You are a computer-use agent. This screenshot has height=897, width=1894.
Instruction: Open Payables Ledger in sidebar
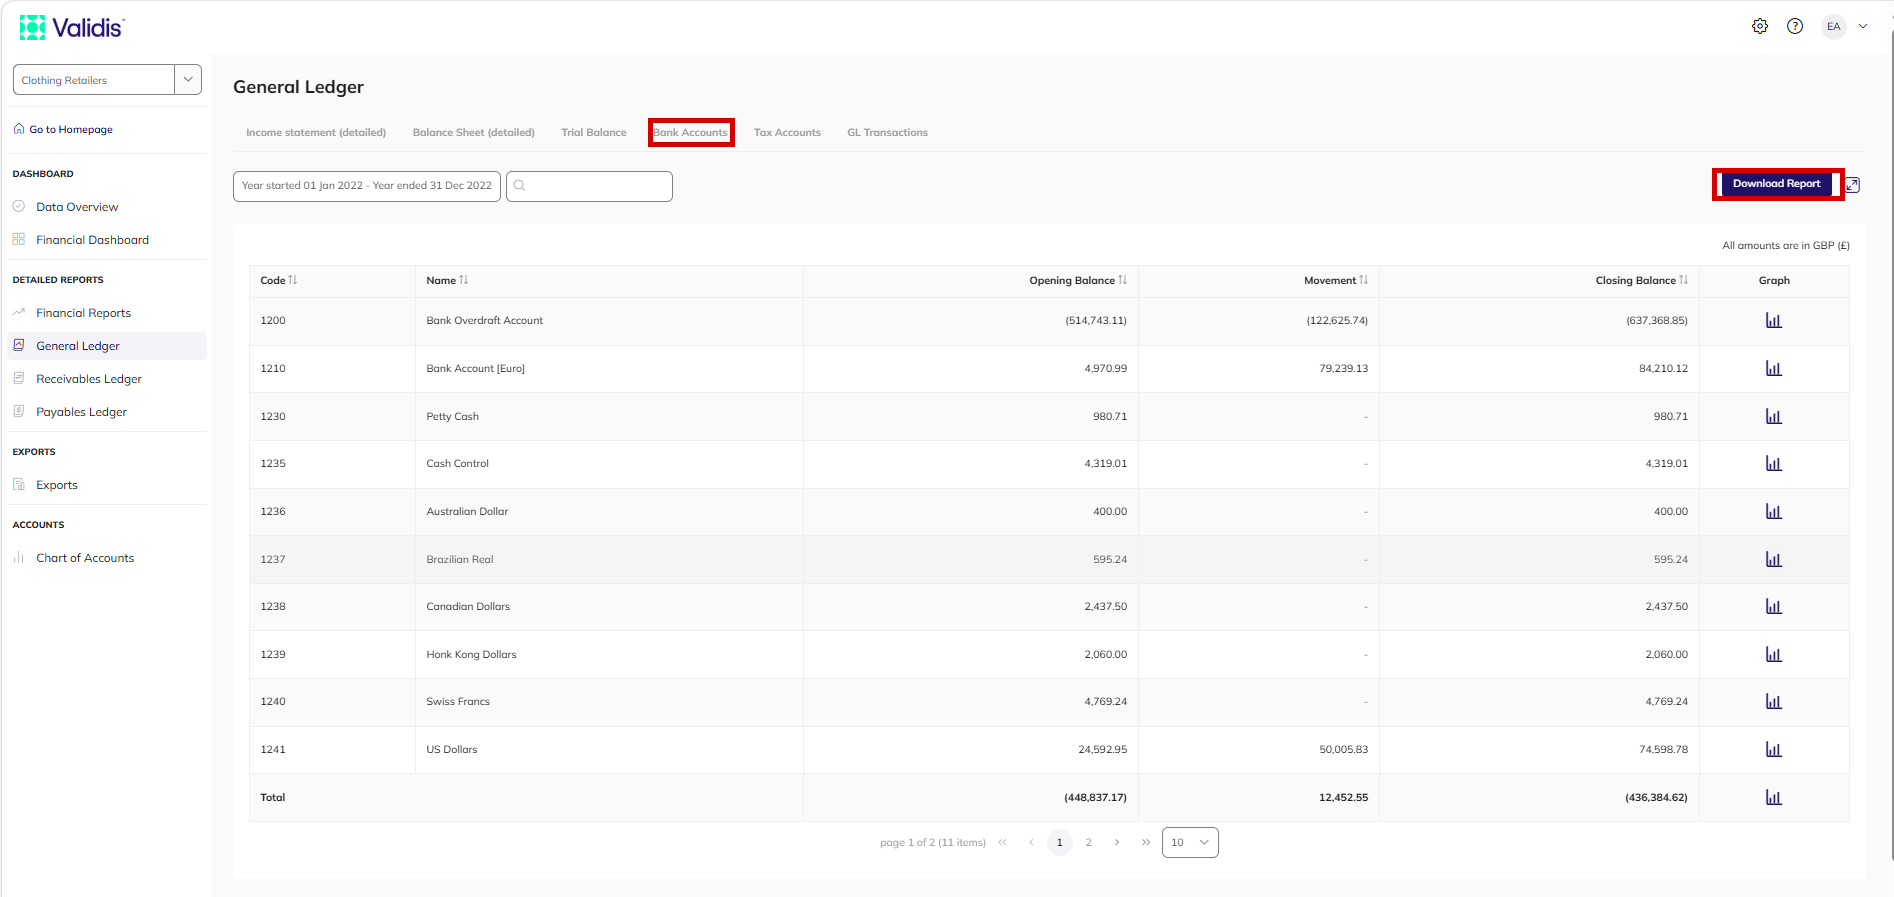pyautogui.click(x=81, y=412)
